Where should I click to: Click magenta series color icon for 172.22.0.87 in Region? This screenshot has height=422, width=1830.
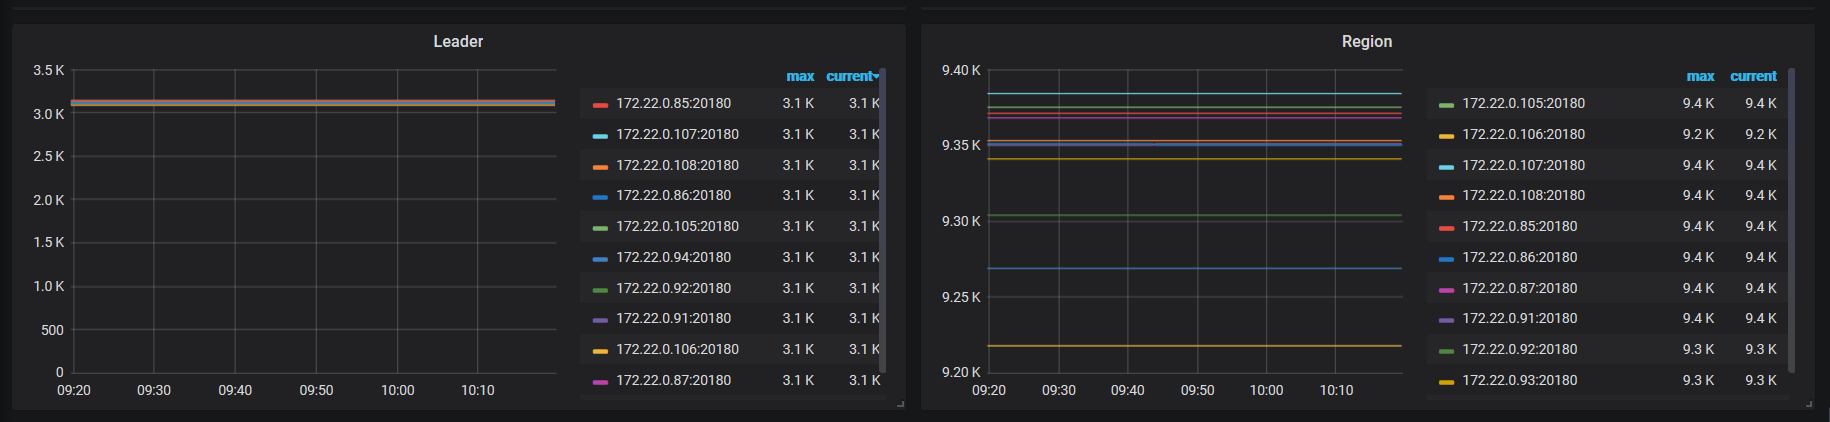coord(1446,289)
